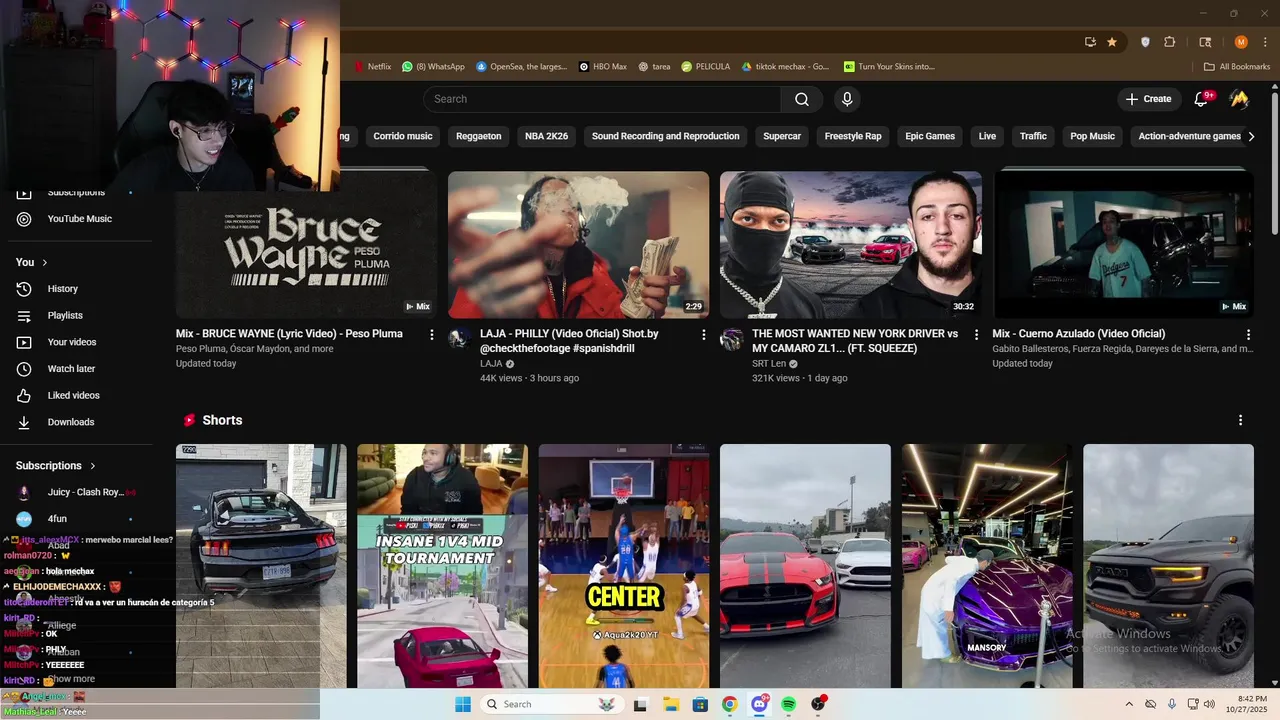
Task: Show hidden system tray icons
Action: point(1129,704)
